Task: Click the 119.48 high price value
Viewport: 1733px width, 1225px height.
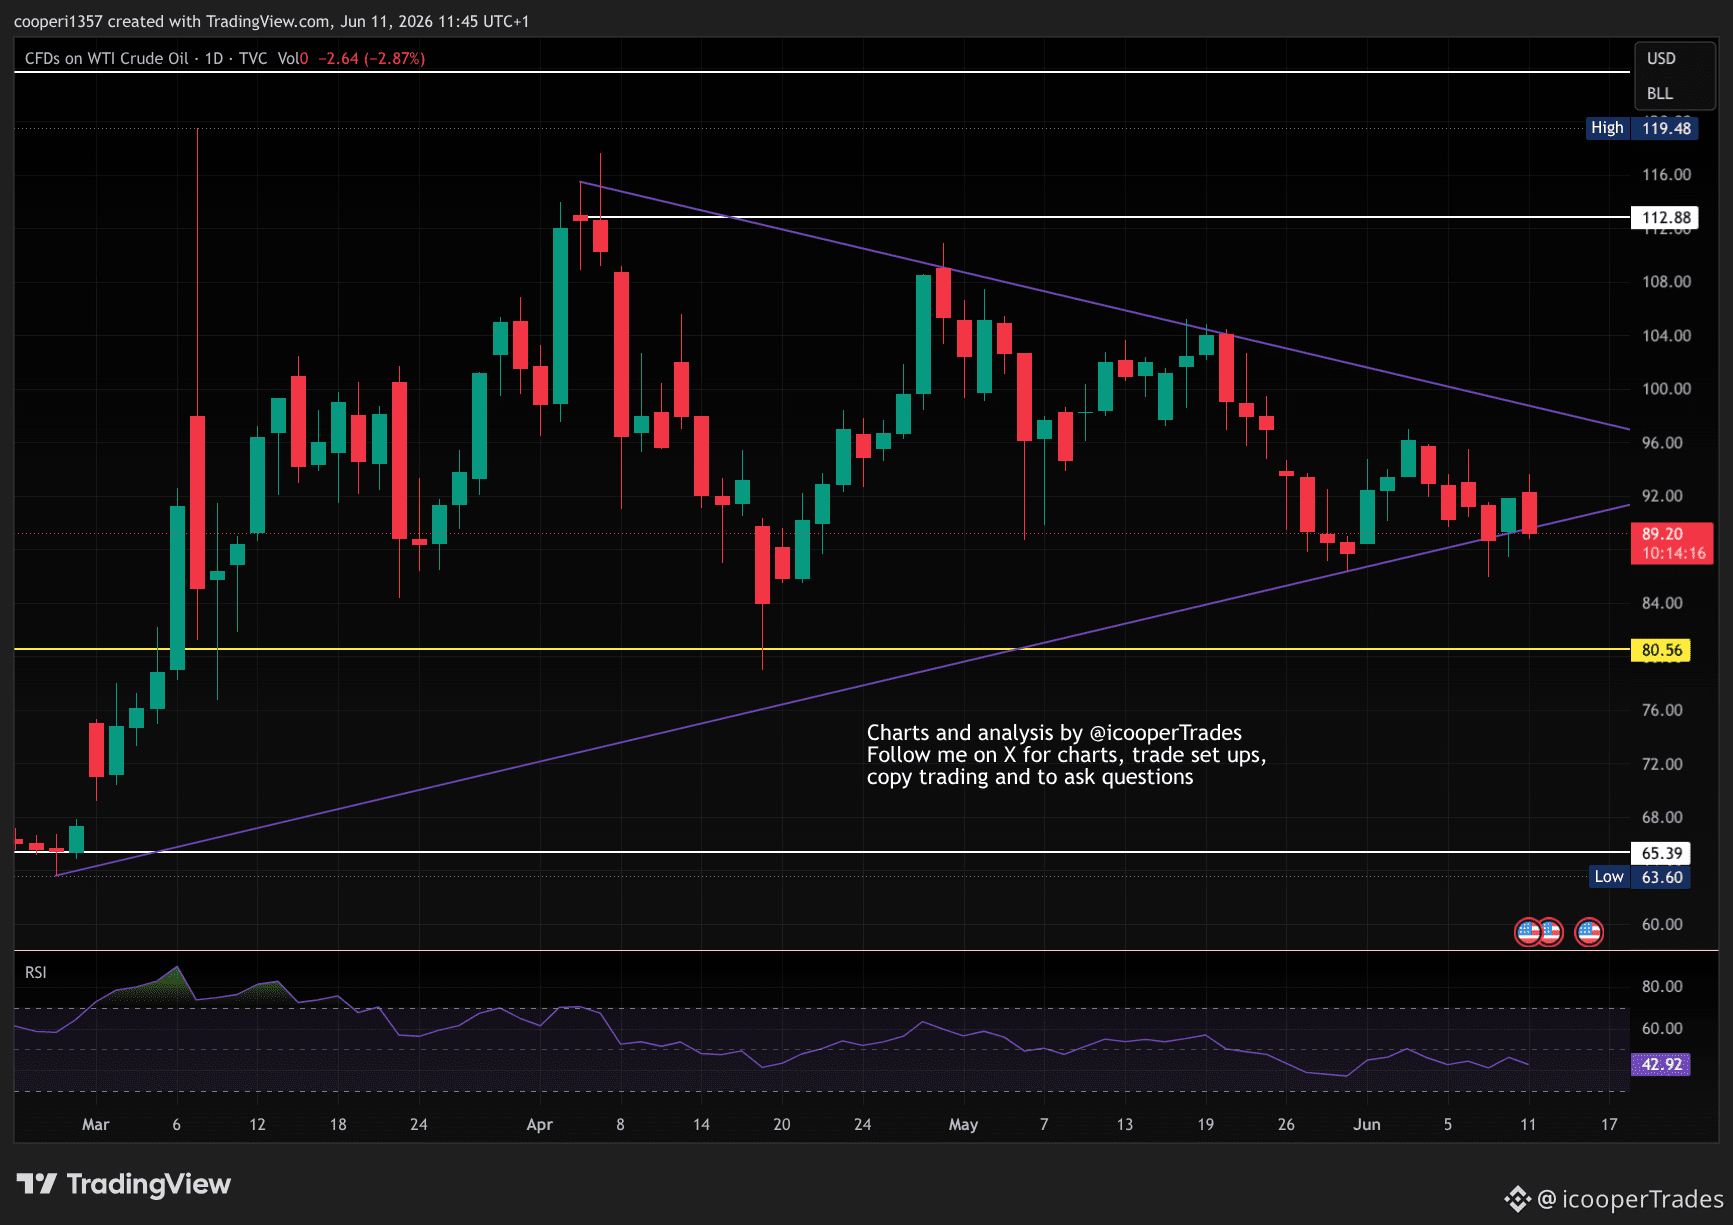Action: 1666,128
